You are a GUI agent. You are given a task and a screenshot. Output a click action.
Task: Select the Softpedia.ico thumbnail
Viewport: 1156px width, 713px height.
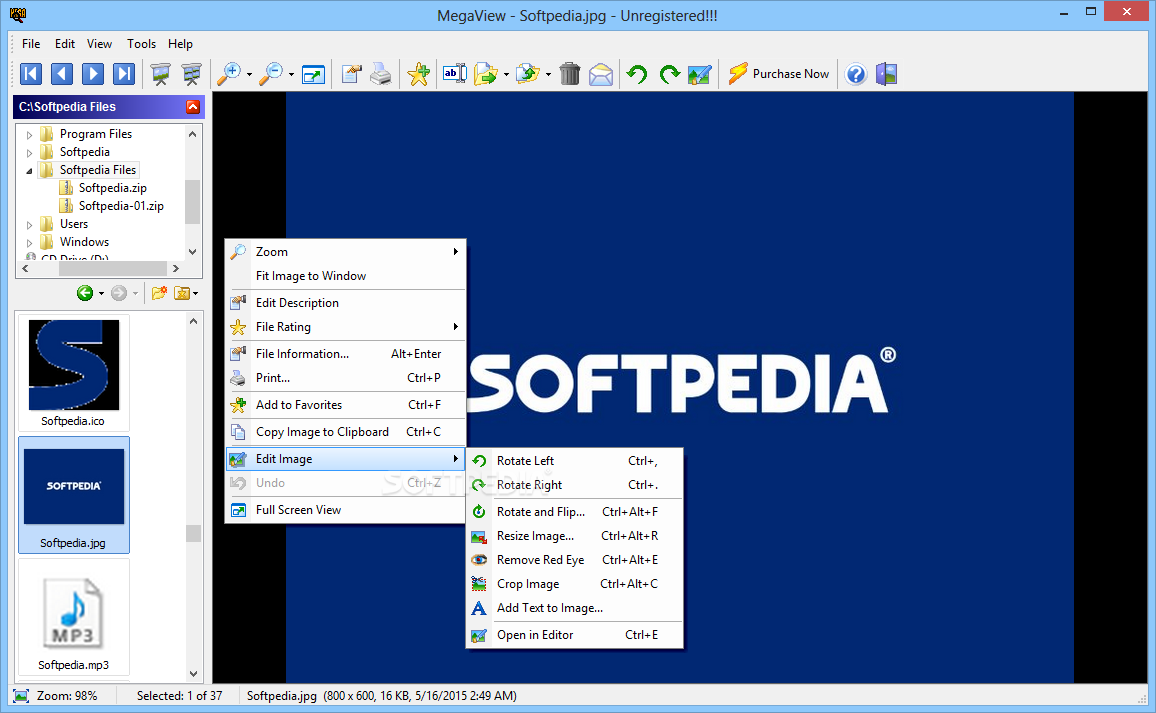click(x=73, y=372)
